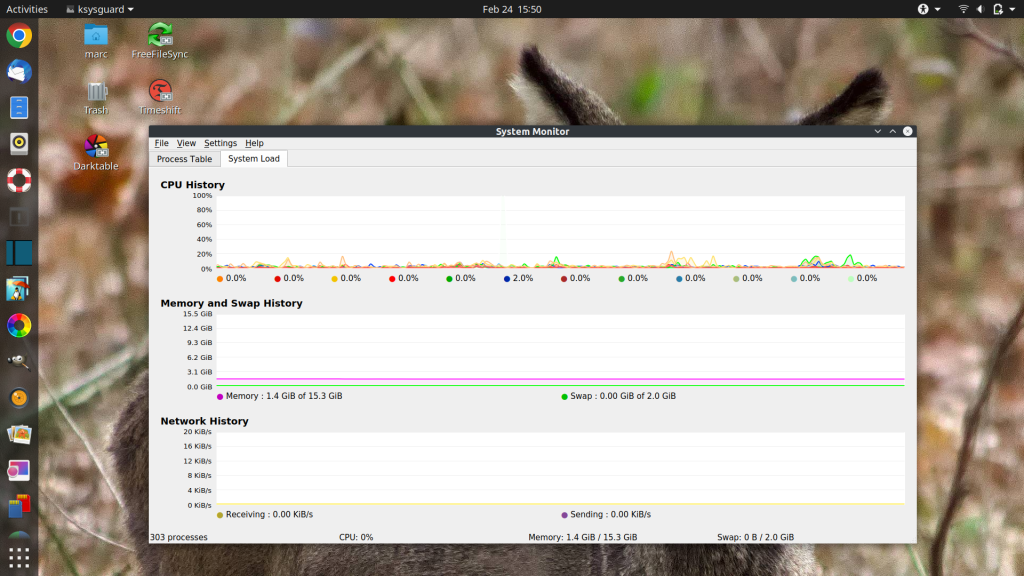Click the Wi-Fi icon in top bar
Screen dimensions: 1024x576
[963, 9]
